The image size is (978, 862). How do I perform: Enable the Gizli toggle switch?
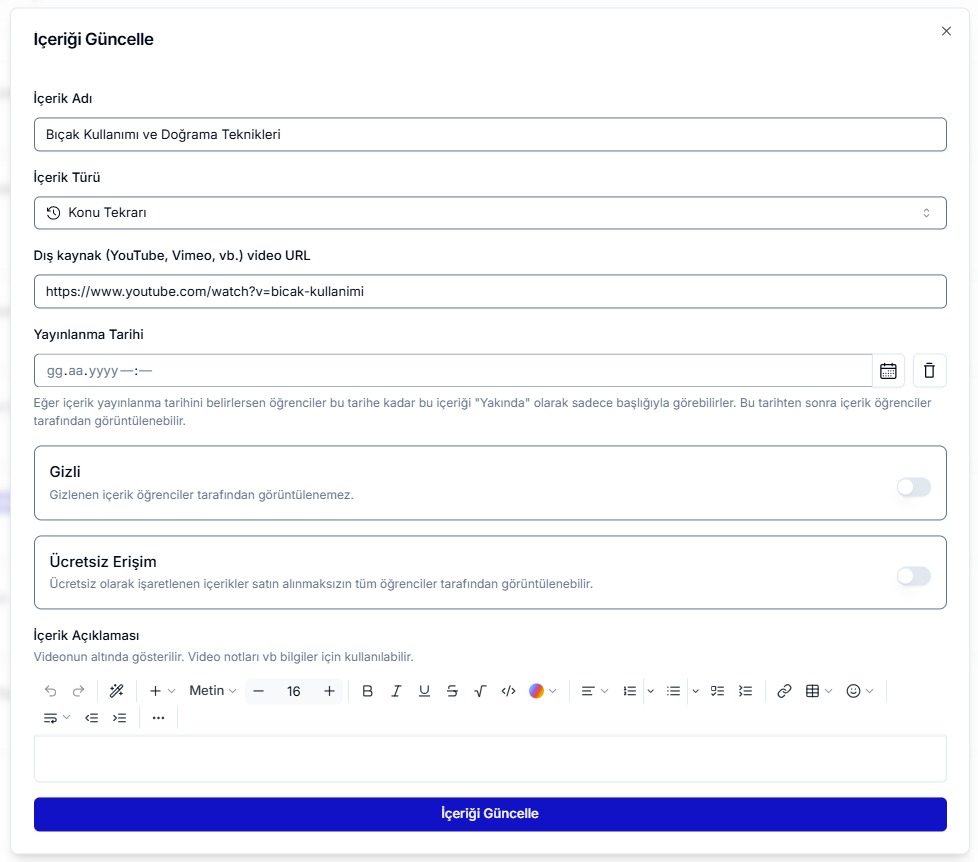tap(913, 487)
